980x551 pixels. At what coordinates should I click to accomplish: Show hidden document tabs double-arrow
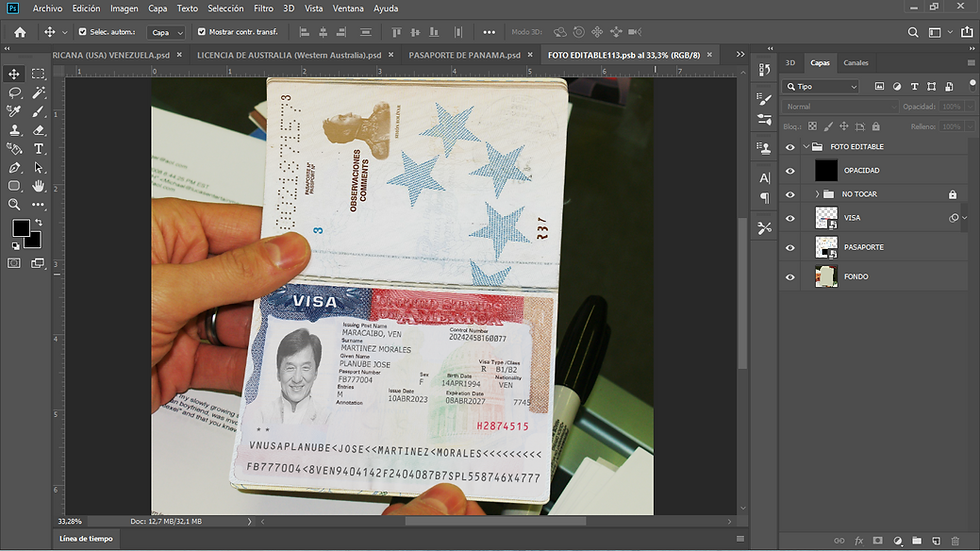tap(740, 54)
